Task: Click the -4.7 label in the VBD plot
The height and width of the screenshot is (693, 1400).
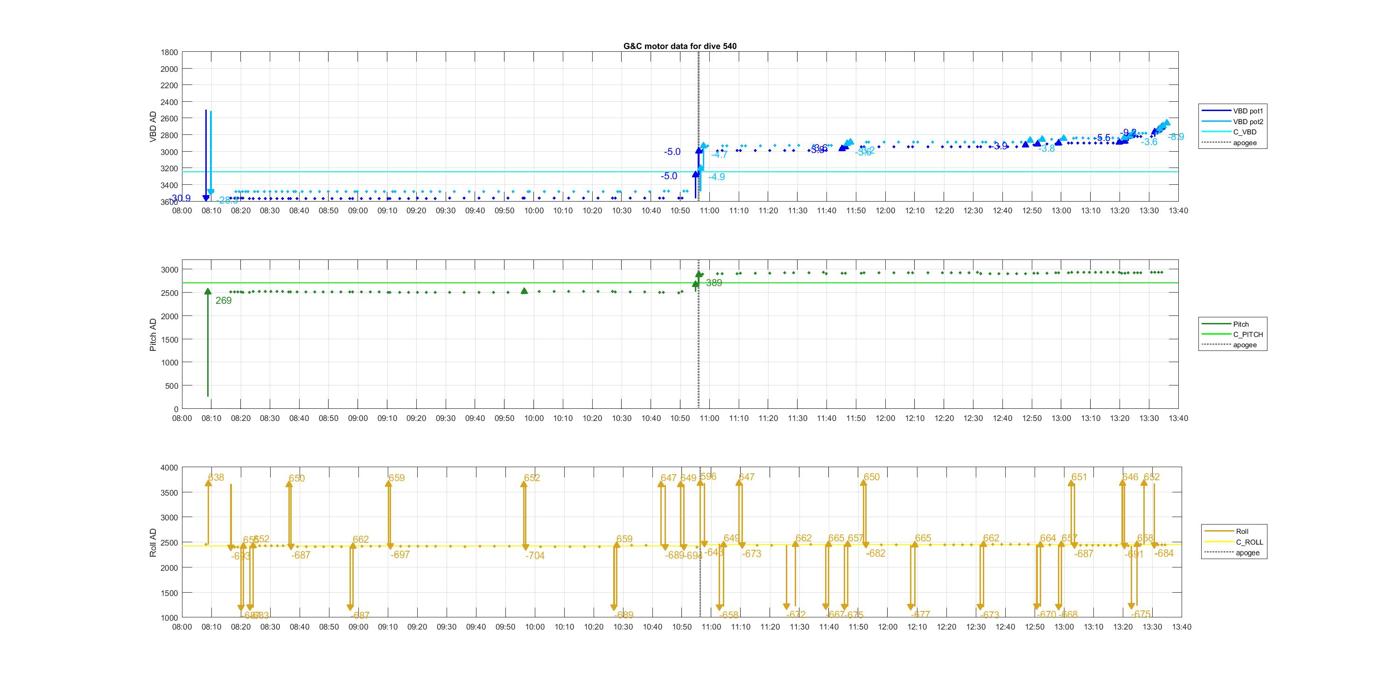Action: coord(719,154)
